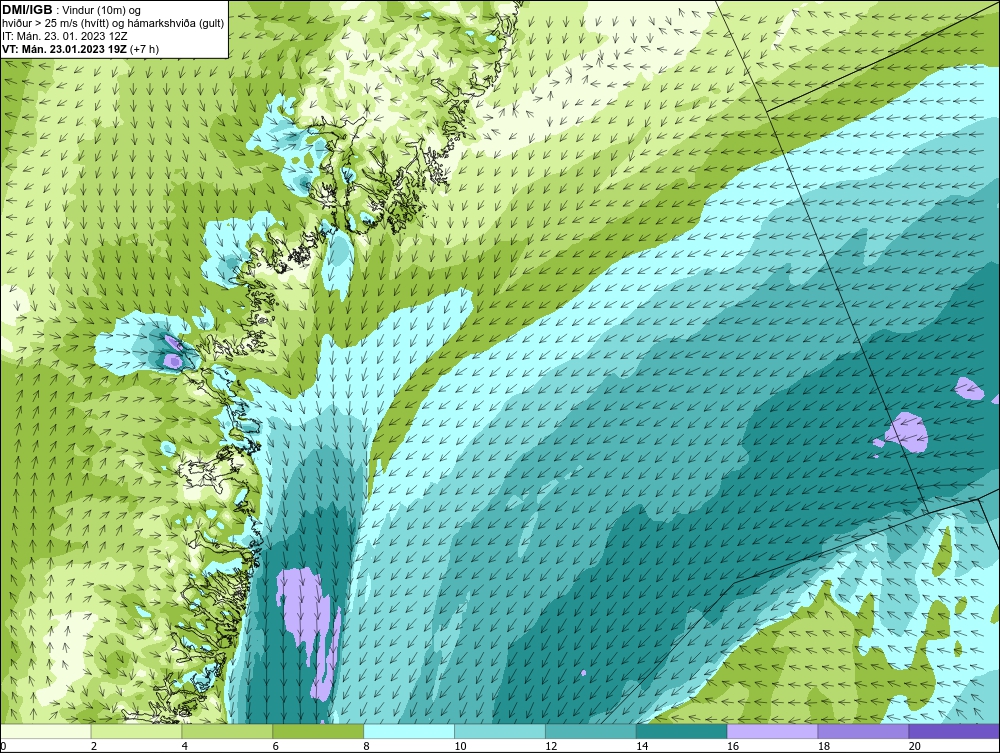The height and width of the screenshot is (753, 1000).
Task: Click the "DMI/IGB" title text
Action: point(27,10)
